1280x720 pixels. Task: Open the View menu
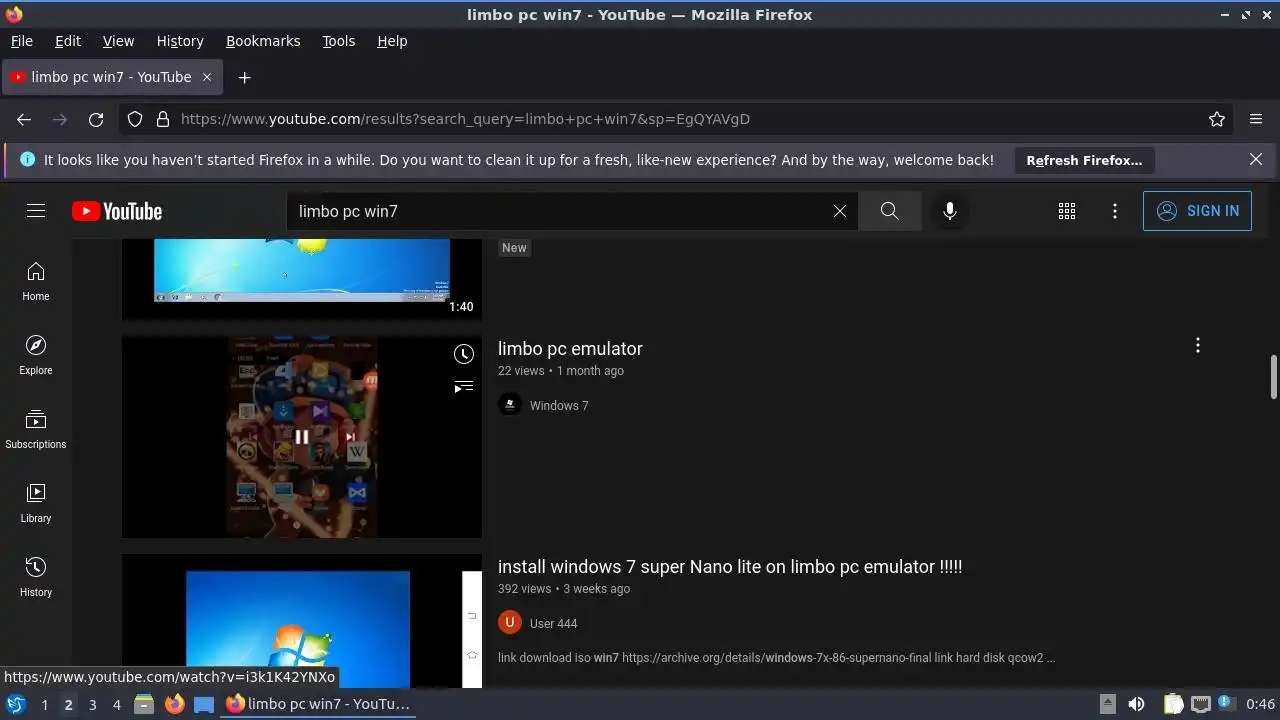118,41
